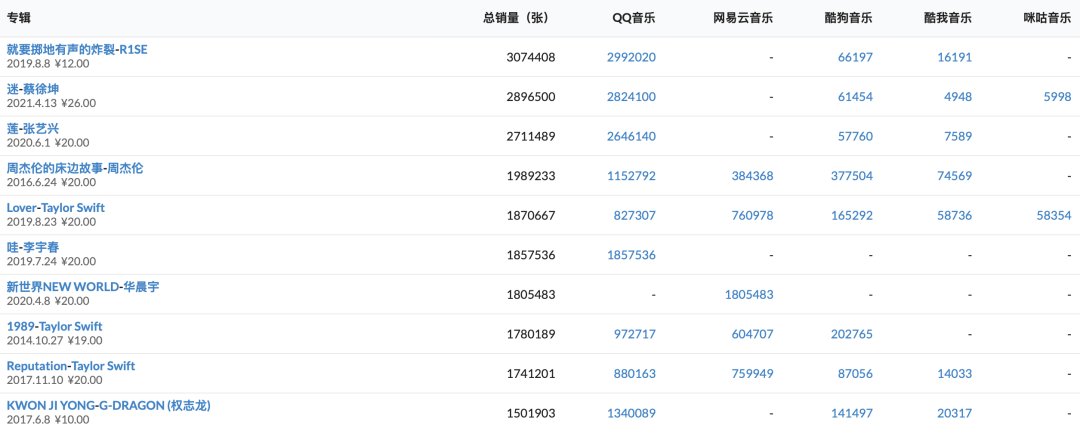Click the 网易云音乐 column header
Image resolution: width=1080 pixels, height=430 pixels.
tap(743, 18)
